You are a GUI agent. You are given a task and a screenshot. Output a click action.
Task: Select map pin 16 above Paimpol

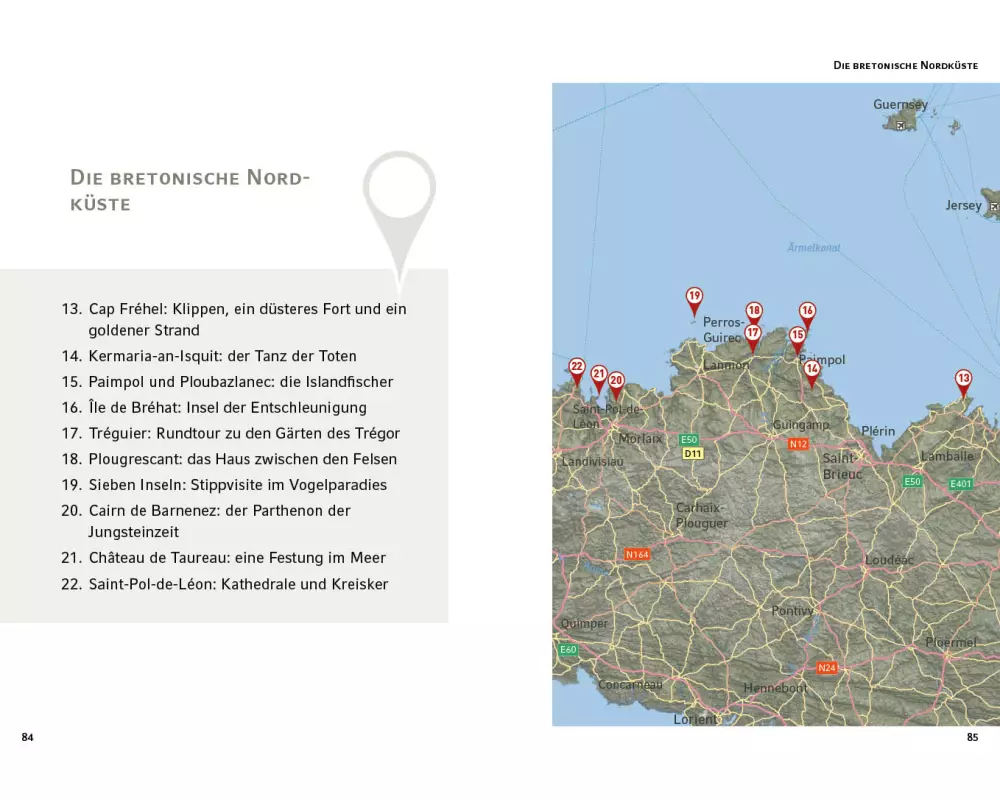(807, 312)
